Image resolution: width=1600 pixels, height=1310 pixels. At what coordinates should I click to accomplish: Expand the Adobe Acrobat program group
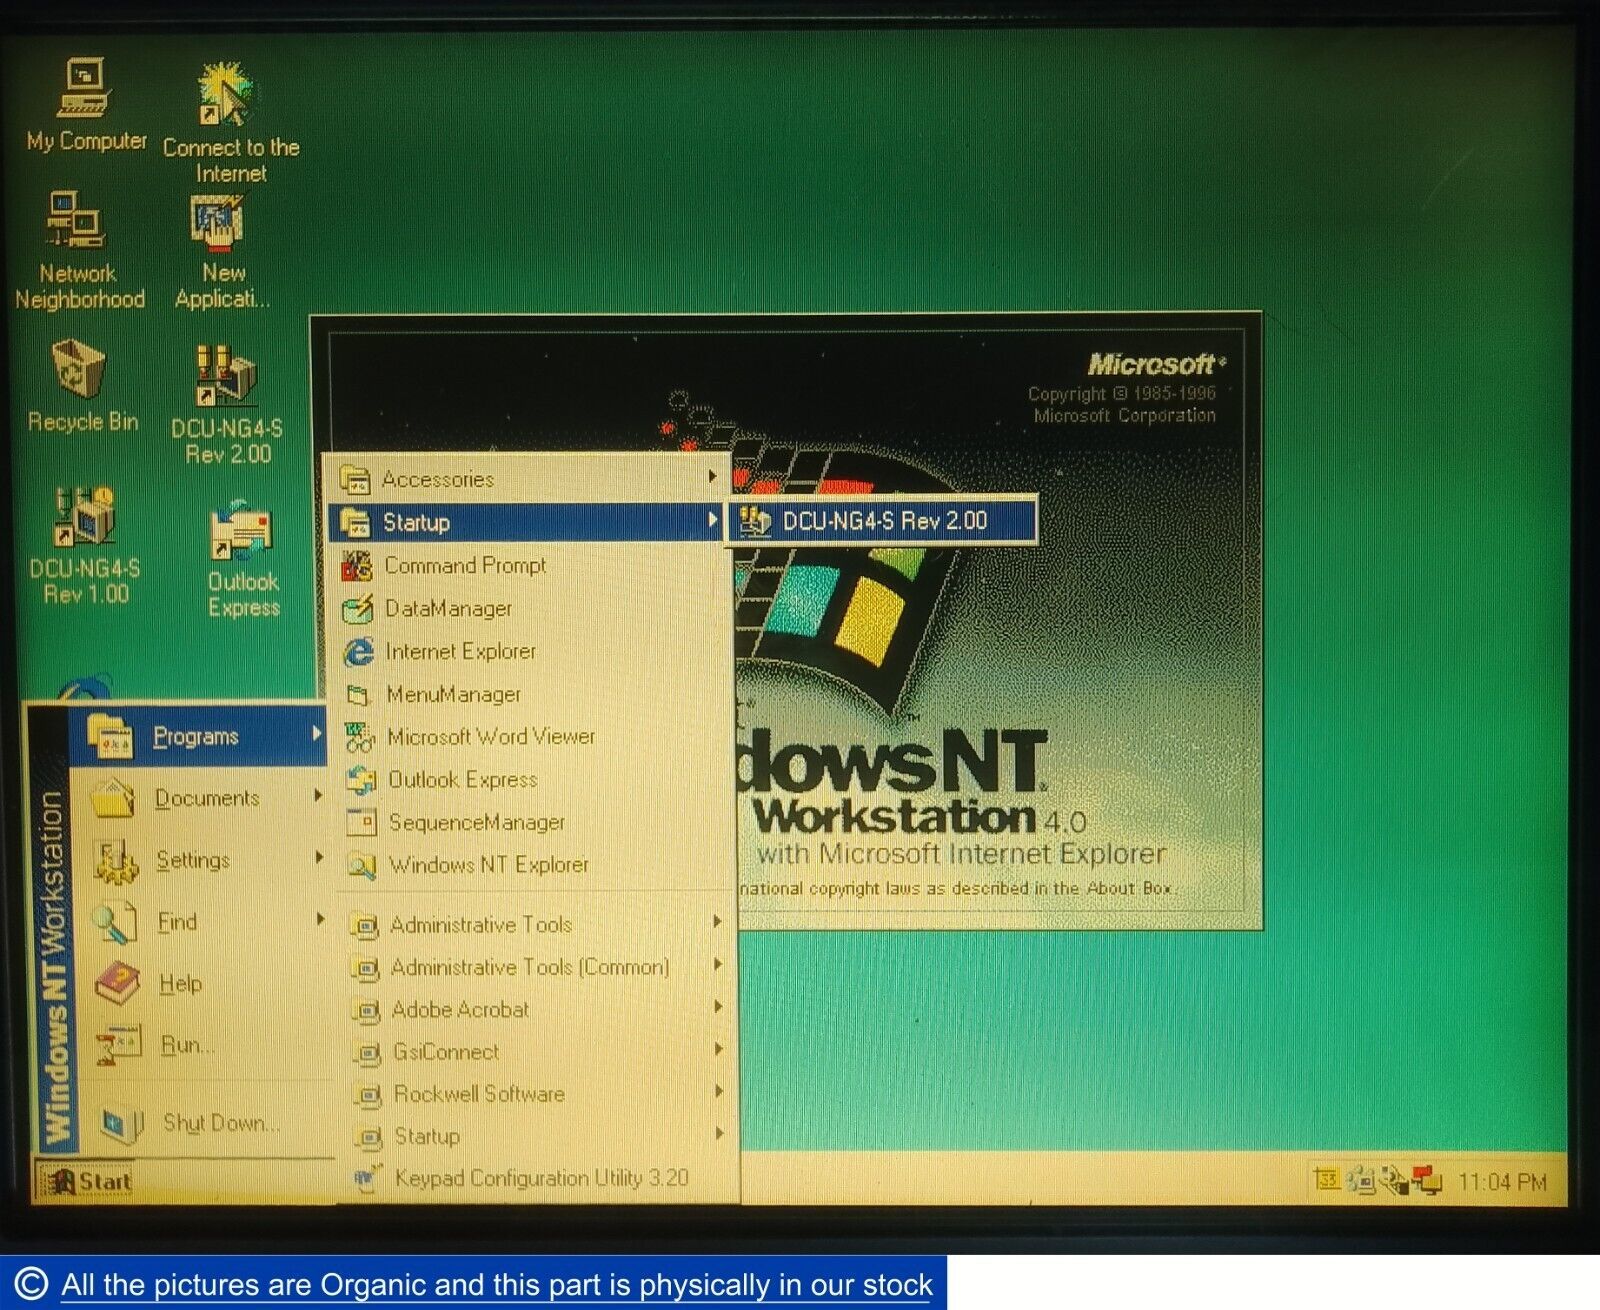pyautogui.click(x=539, y=1010)
